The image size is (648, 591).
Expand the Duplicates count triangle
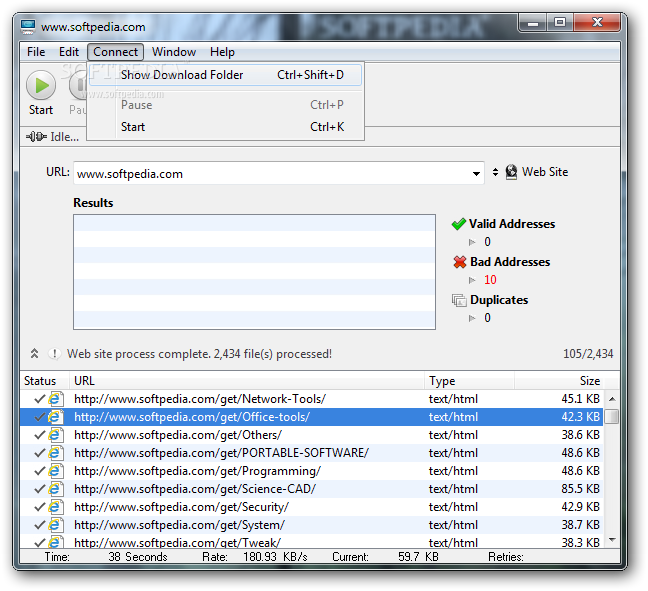472,318
